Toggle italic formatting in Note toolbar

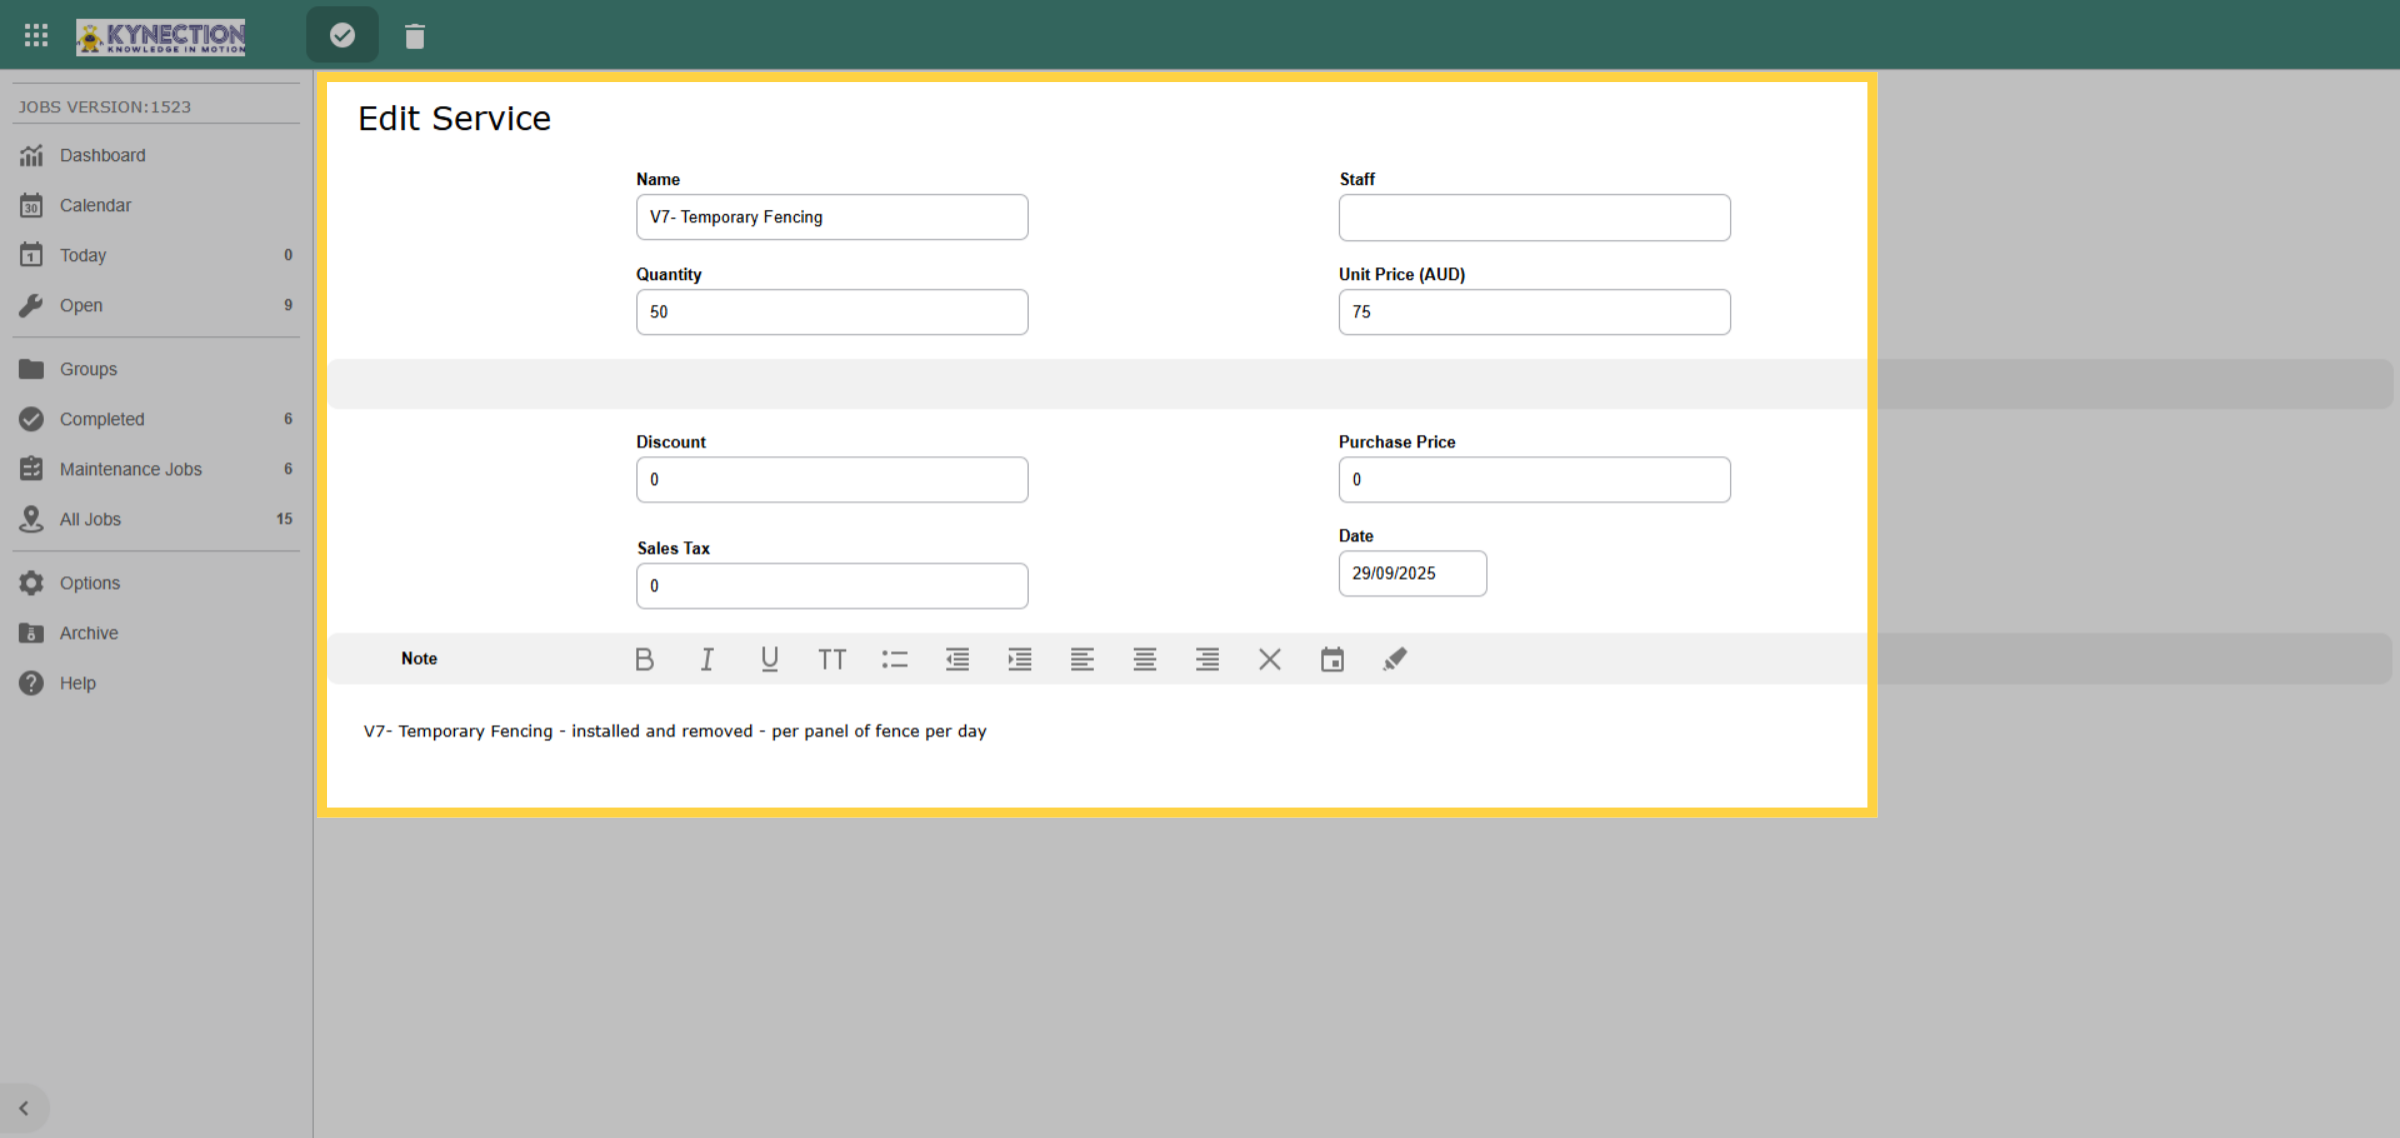pos(707,659)
